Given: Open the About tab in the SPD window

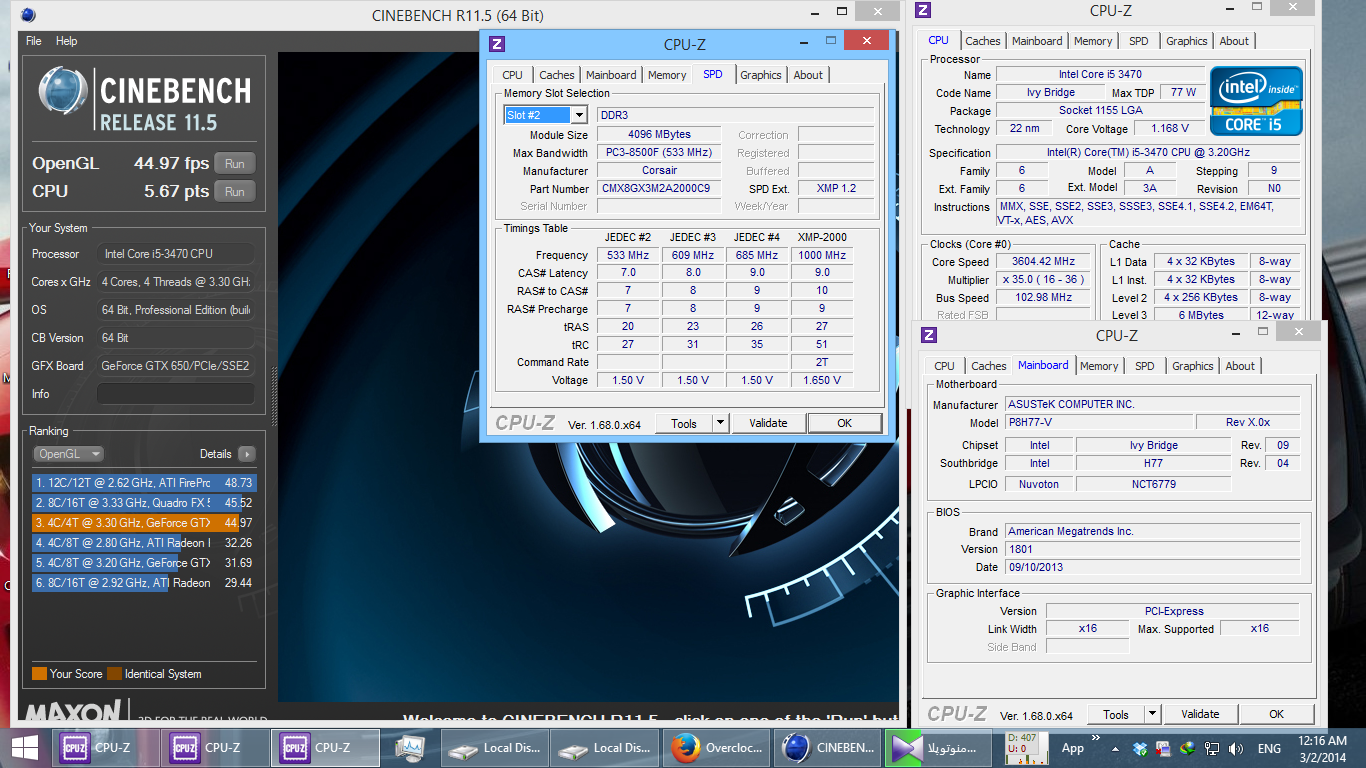Looking at the screenshot, I should pyautogui.click(x=808, y=75).
